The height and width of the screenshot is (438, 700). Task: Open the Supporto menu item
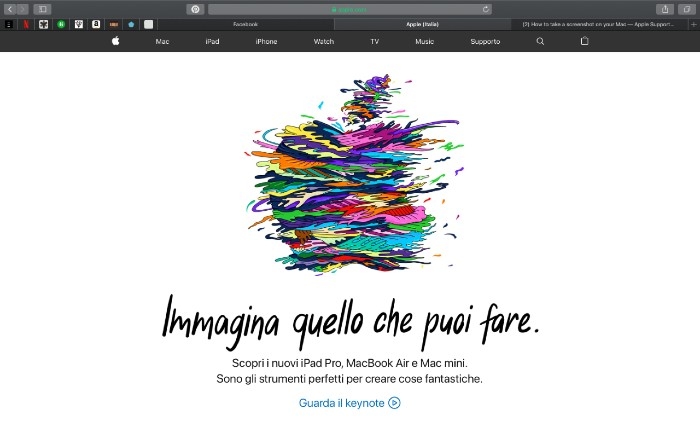point(485,42)
